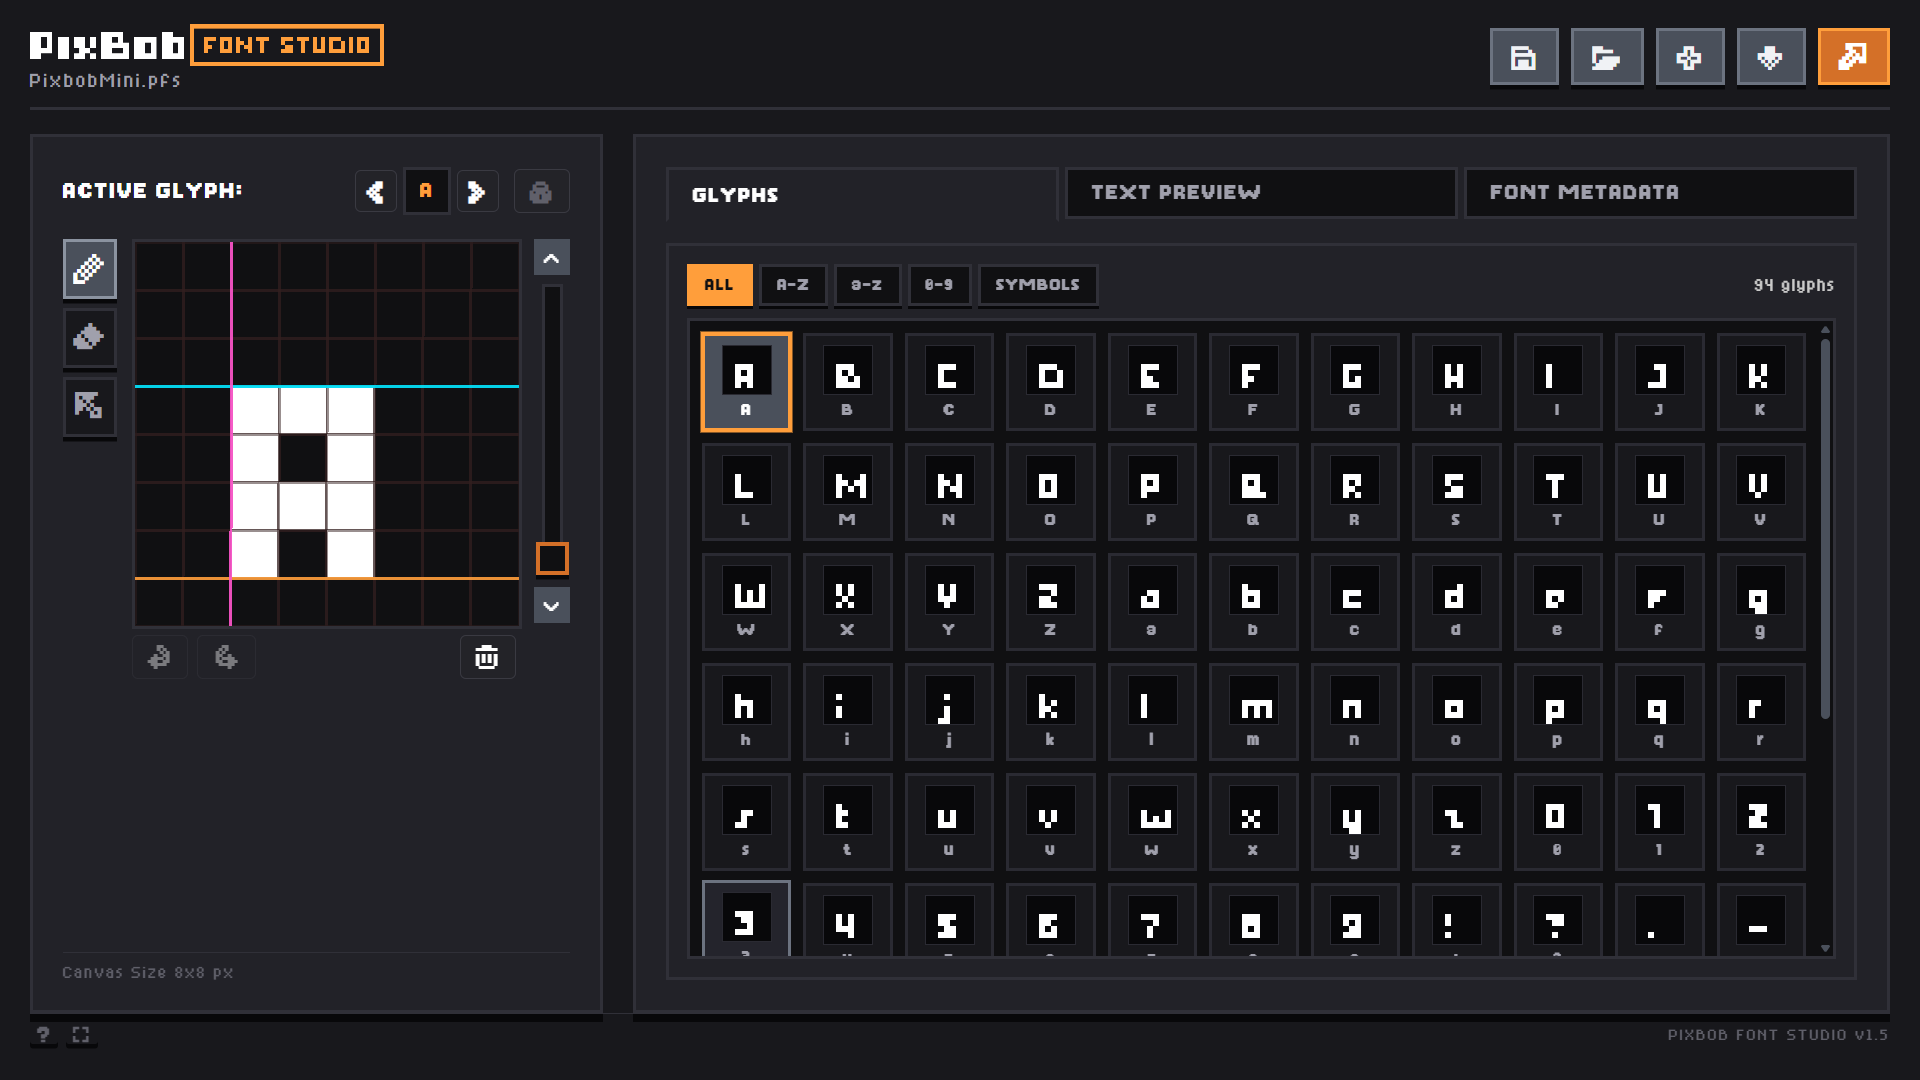This screenshot has width=1920, height=1080.
Task: Select the uppercase S glyph tile
Action: (x=1456, y=492)
